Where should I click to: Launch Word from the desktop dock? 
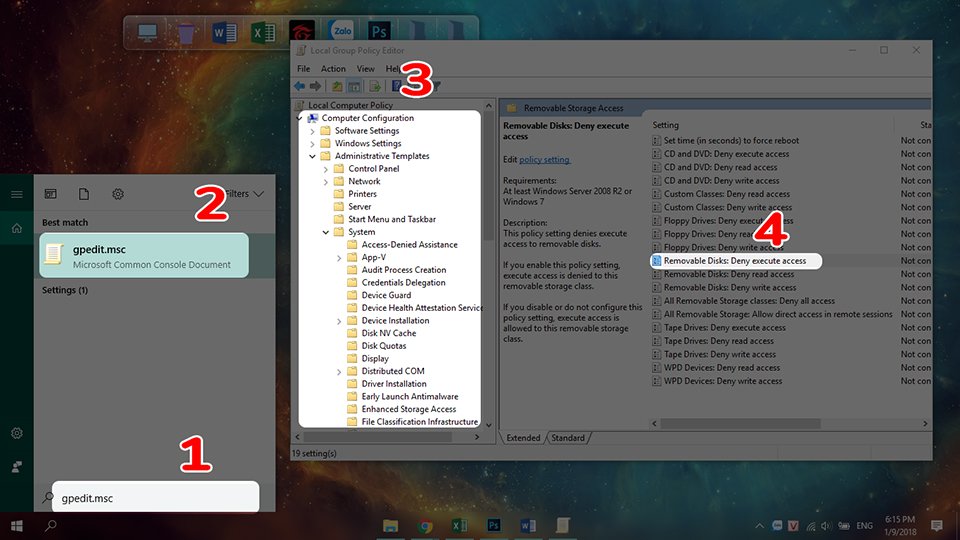click(x=224, y=32)
